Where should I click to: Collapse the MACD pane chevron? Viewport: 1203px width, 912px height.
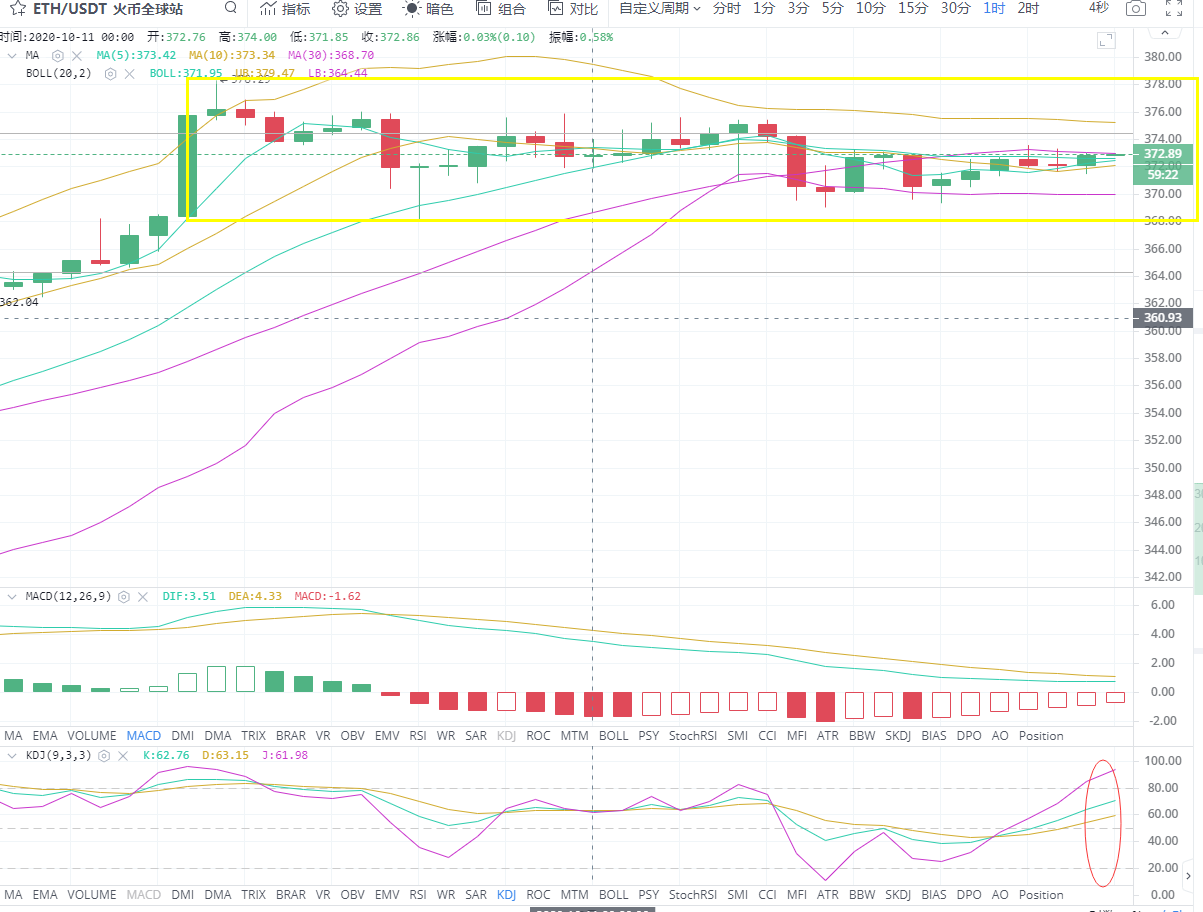click(12, 596)
